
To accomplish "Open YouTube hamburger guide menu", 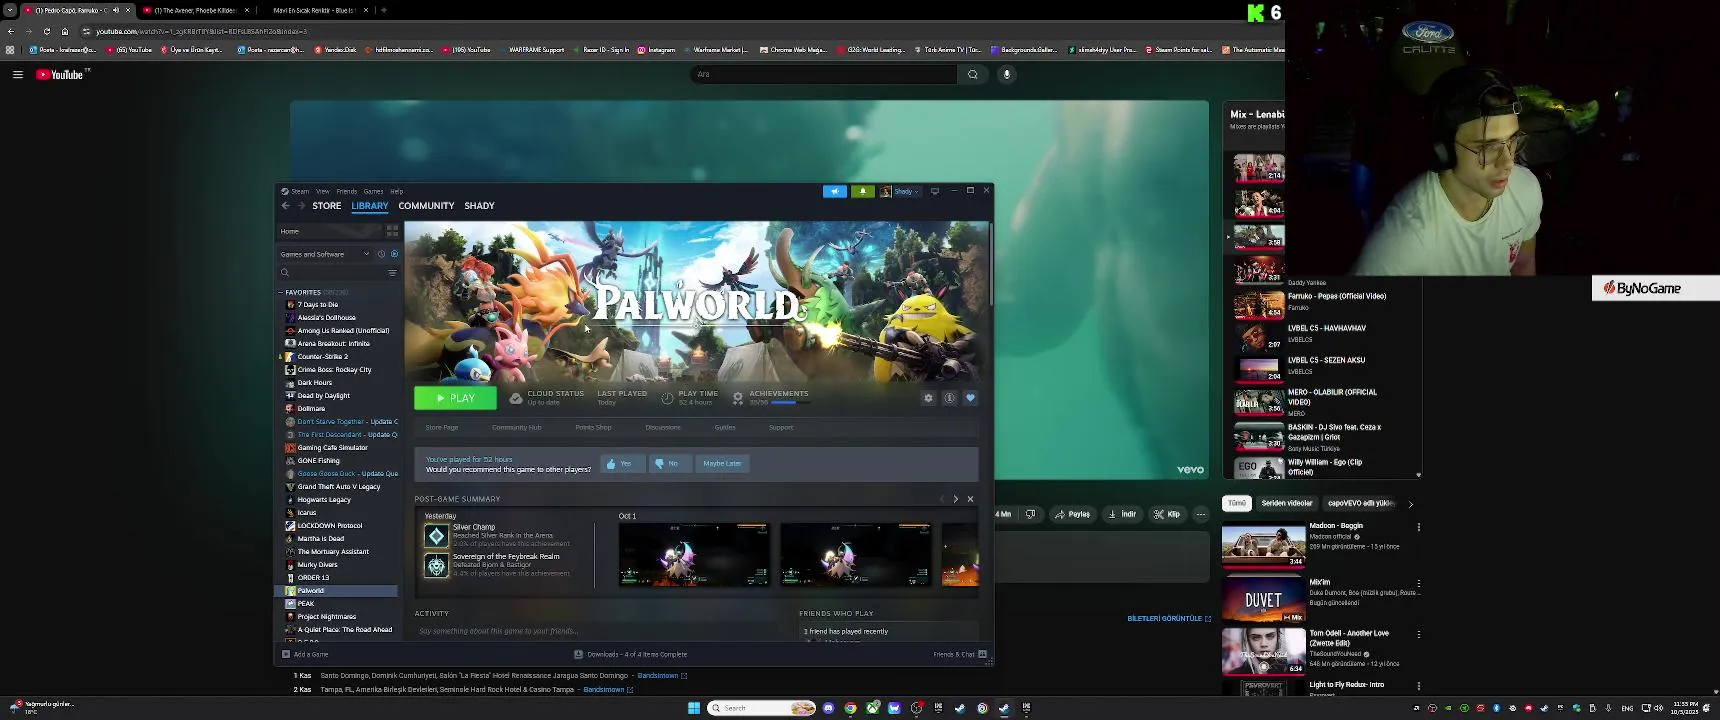I will coord(17,74).
